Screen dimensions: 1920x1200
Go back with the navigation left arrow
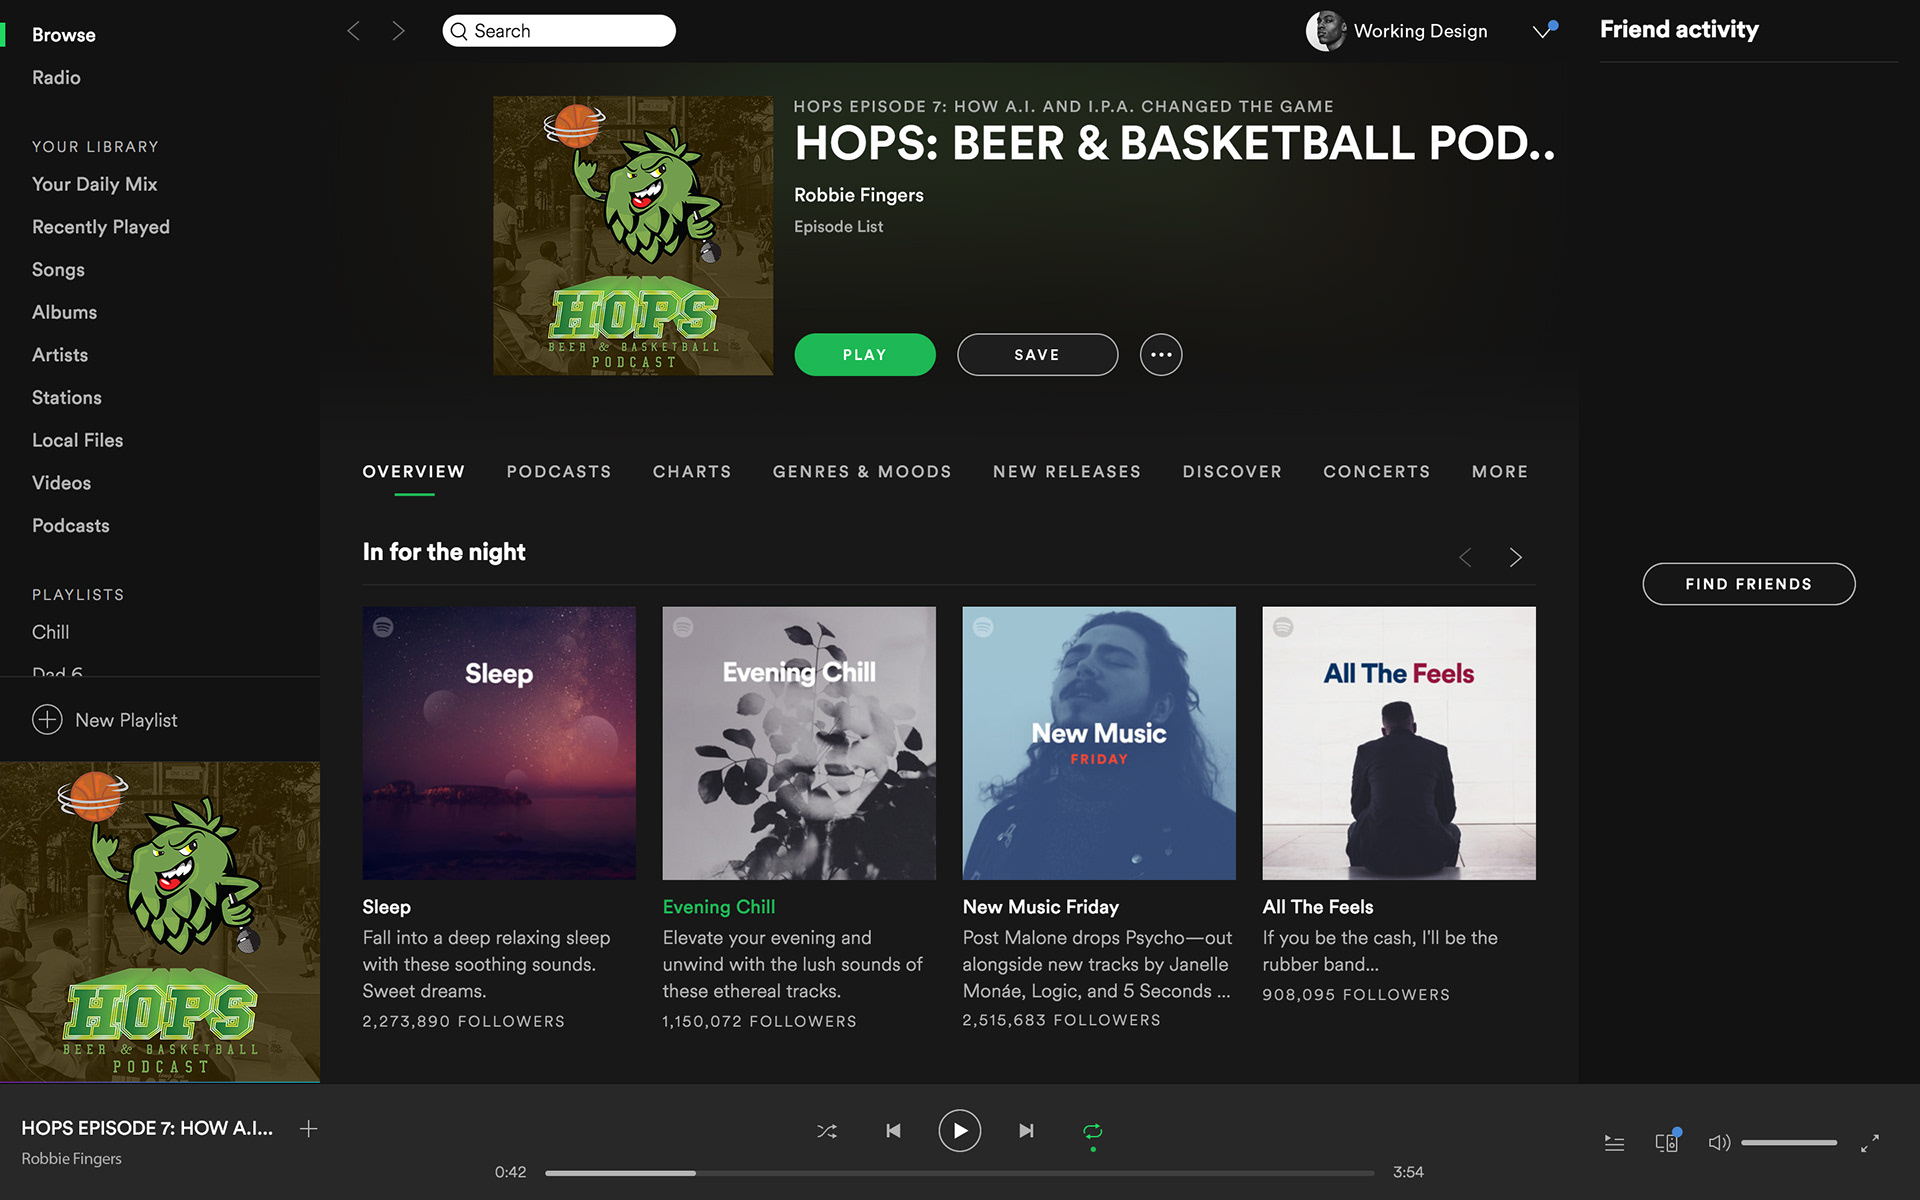[353, 31]
